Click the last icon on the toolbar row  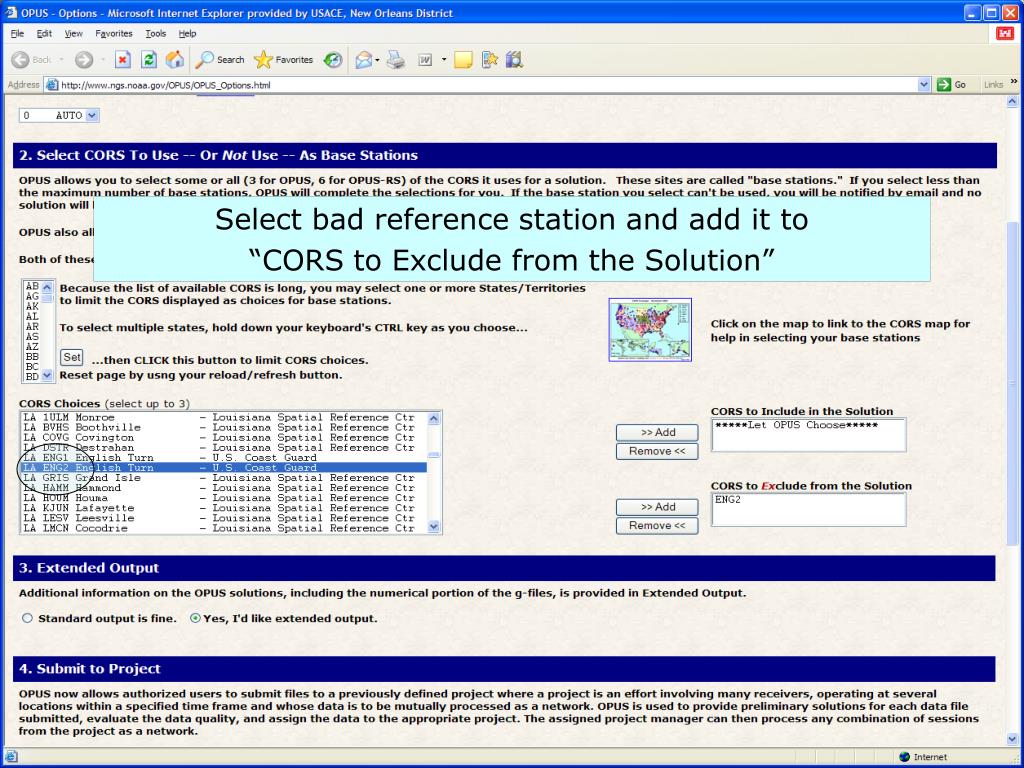pos(515,60)
